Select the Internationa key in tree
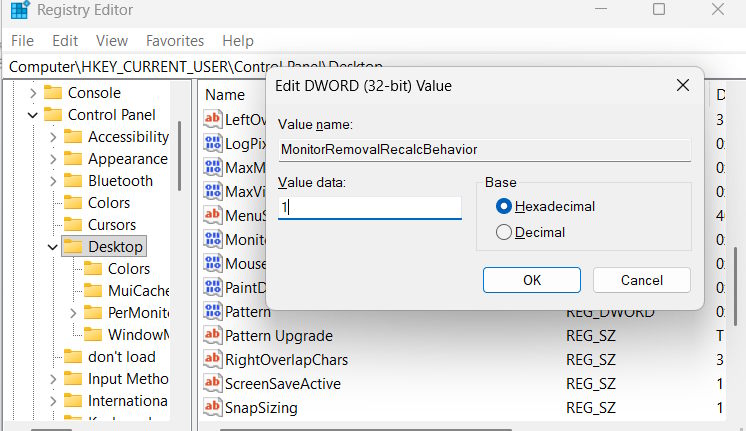746x431 pixels. point(128,401)
